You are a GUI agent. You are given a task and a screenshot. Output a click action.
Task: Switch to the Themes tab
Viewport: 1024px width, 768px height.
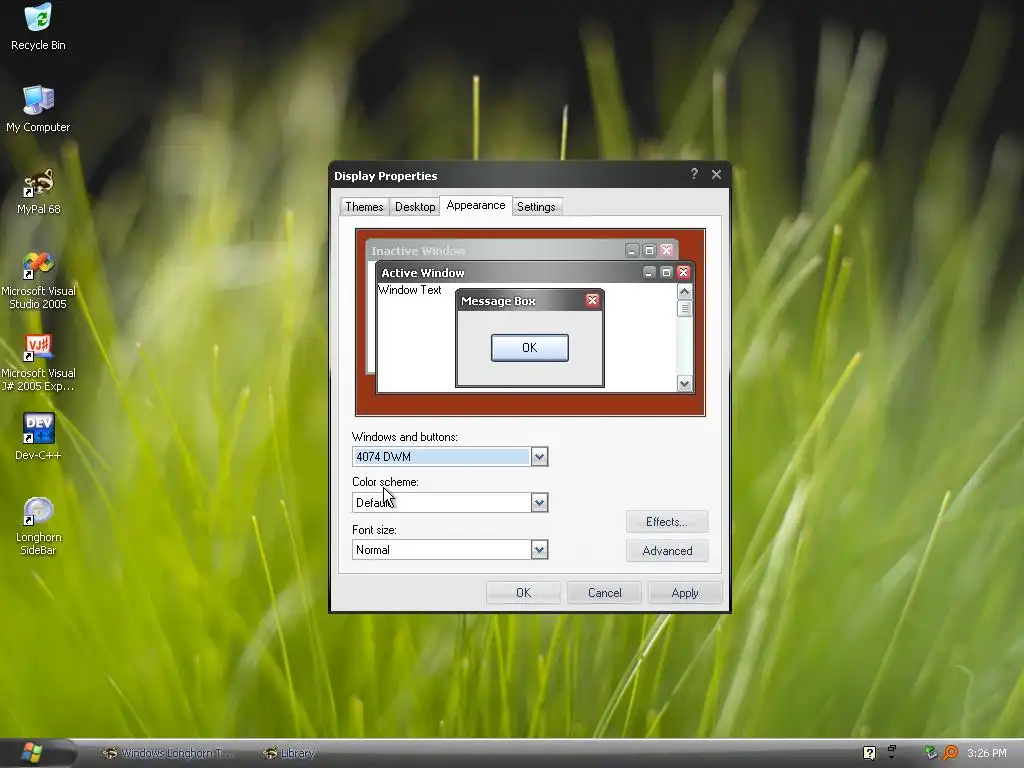364,206
